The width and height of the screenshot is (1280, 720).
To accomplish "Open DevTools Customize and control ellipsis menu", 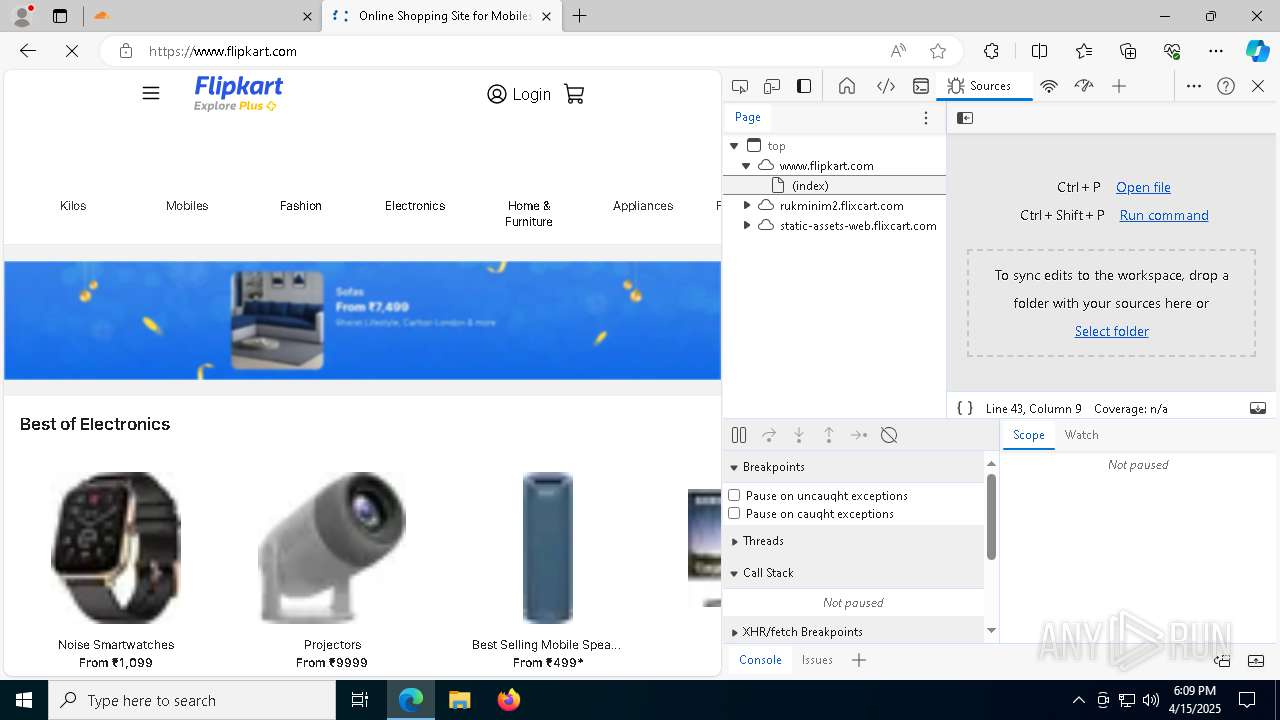I will coord(1194,86).
